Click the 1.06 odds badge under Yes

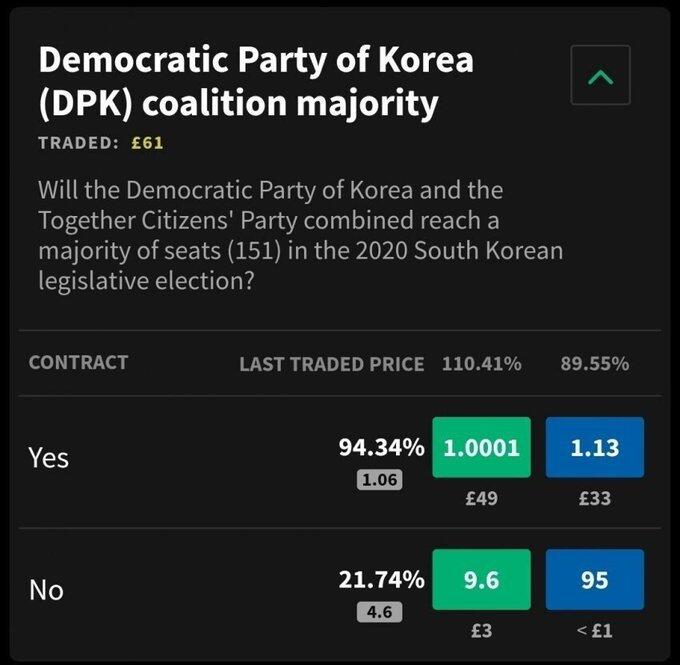(379, 480)
